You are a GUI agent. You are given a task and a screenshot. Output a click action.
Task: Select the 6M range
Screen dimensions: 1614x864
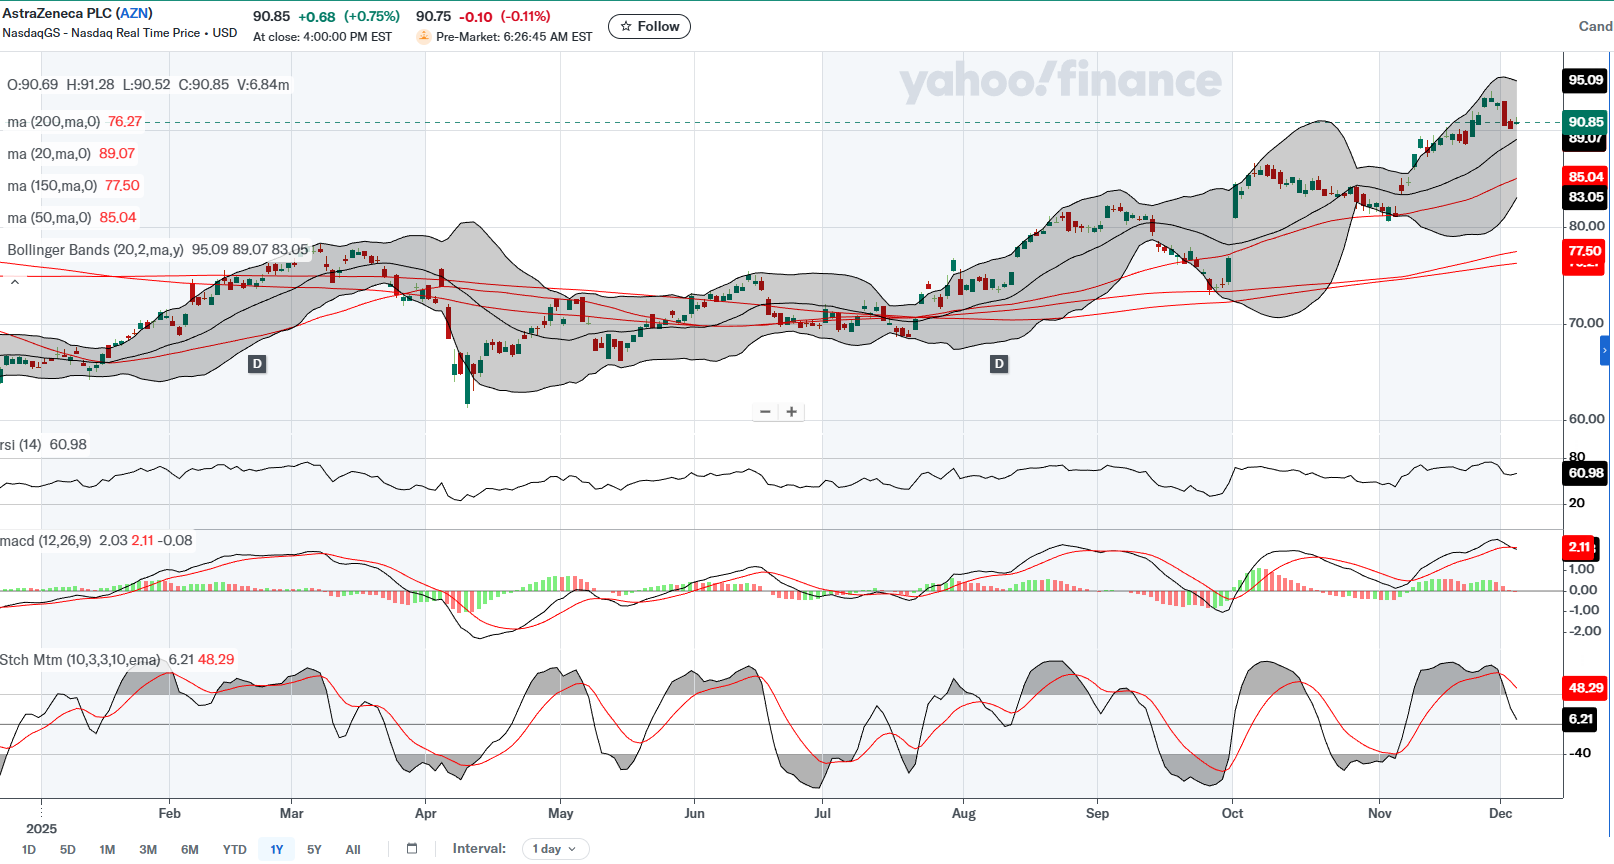190,850
